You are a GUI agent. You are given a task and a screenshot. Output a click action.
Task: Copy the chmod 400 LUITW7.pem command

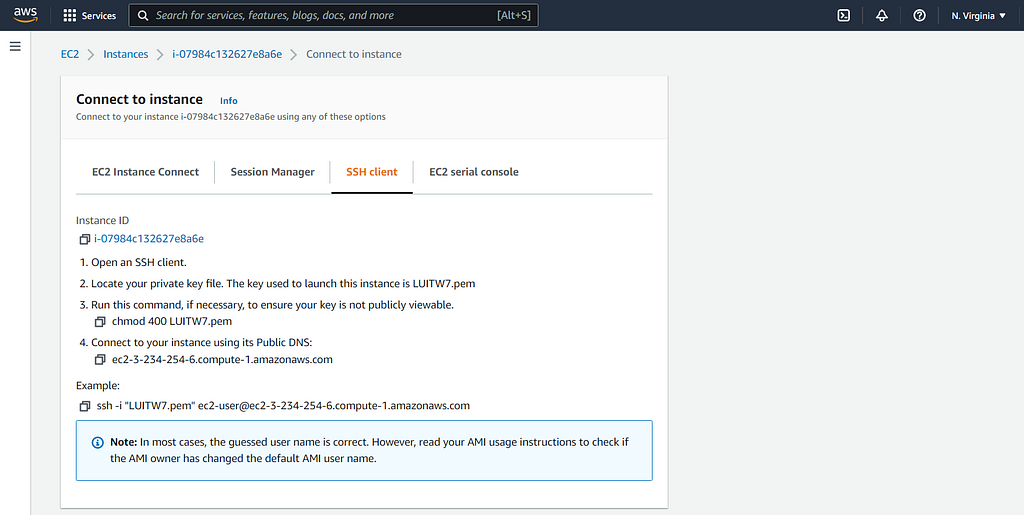coord(100,322)
